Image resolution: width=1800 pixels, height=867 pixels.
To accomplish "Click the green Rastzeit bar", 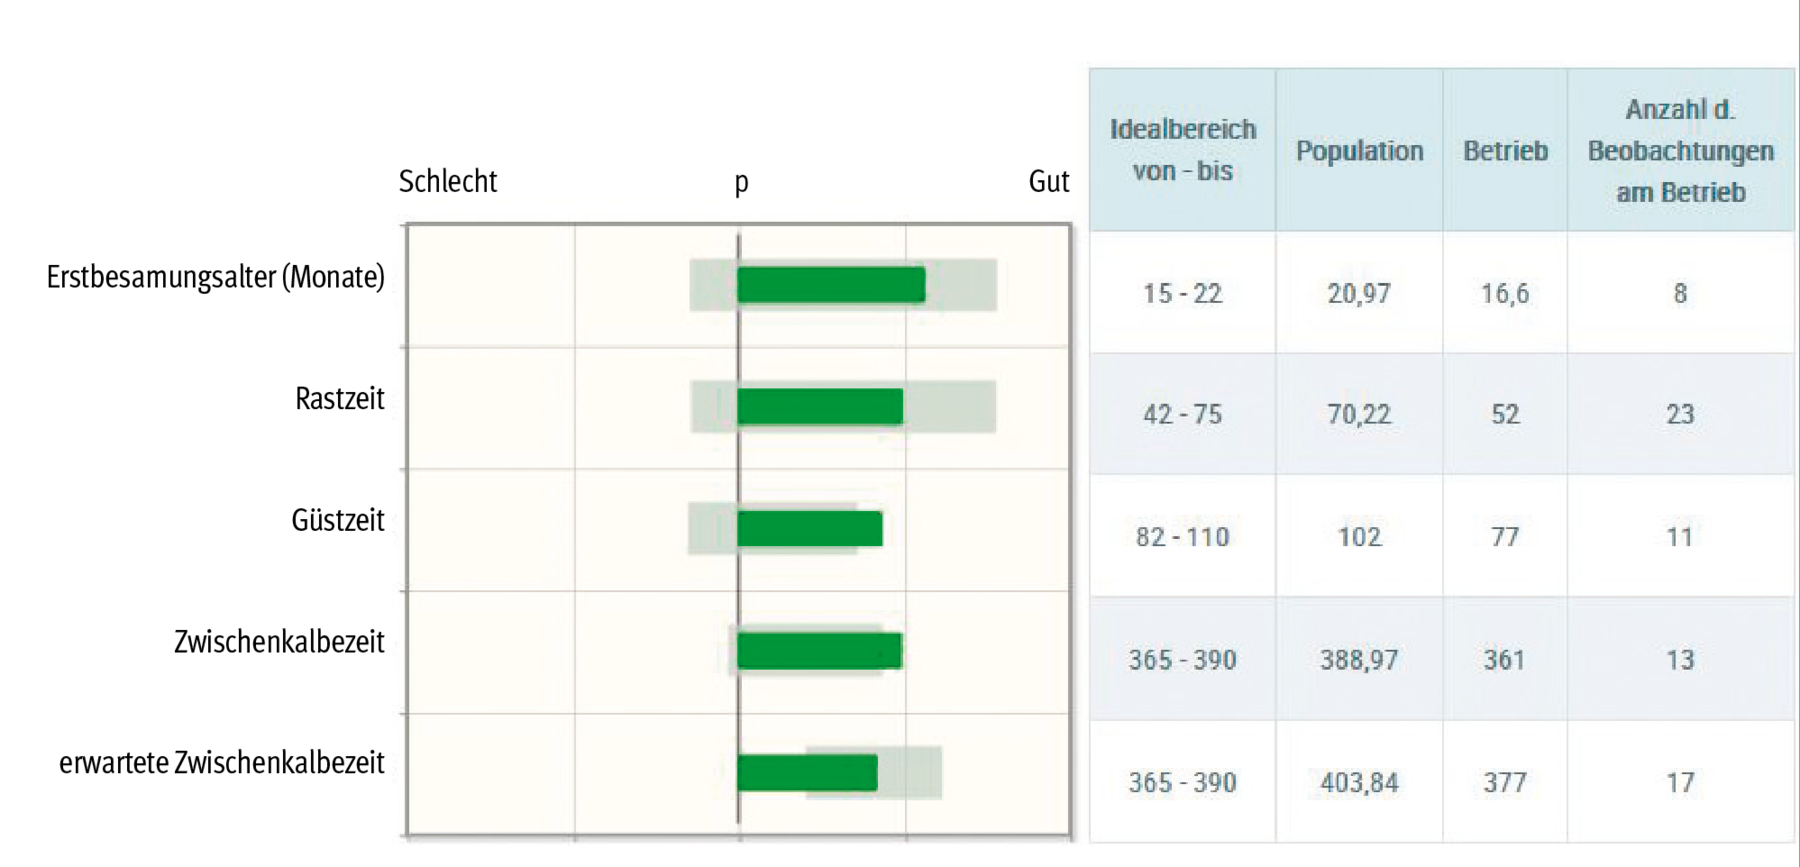I will [819, 407].
